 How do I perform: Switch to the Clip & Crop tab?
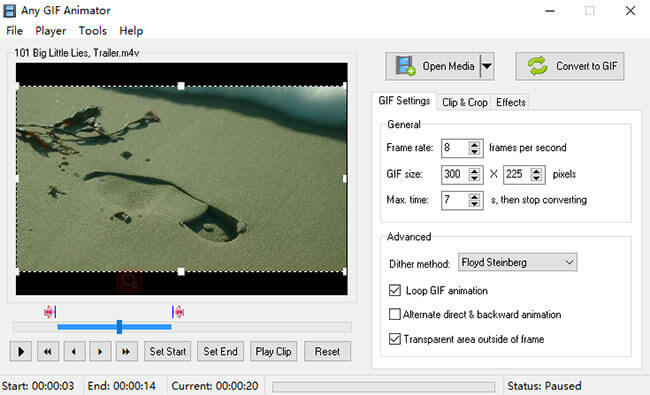tap(464, 102)
